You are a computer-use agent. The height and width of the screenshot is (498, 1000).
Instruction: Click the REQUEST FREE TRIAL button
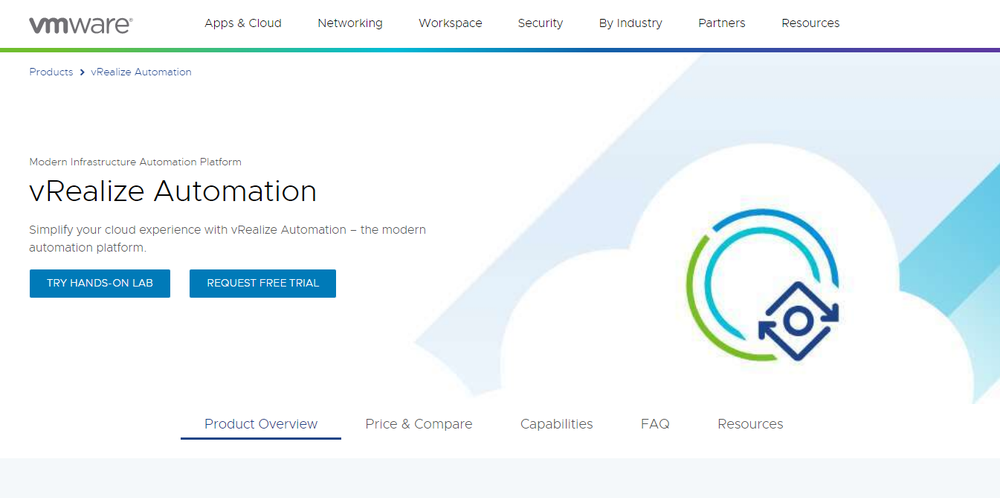coord(263,283)
